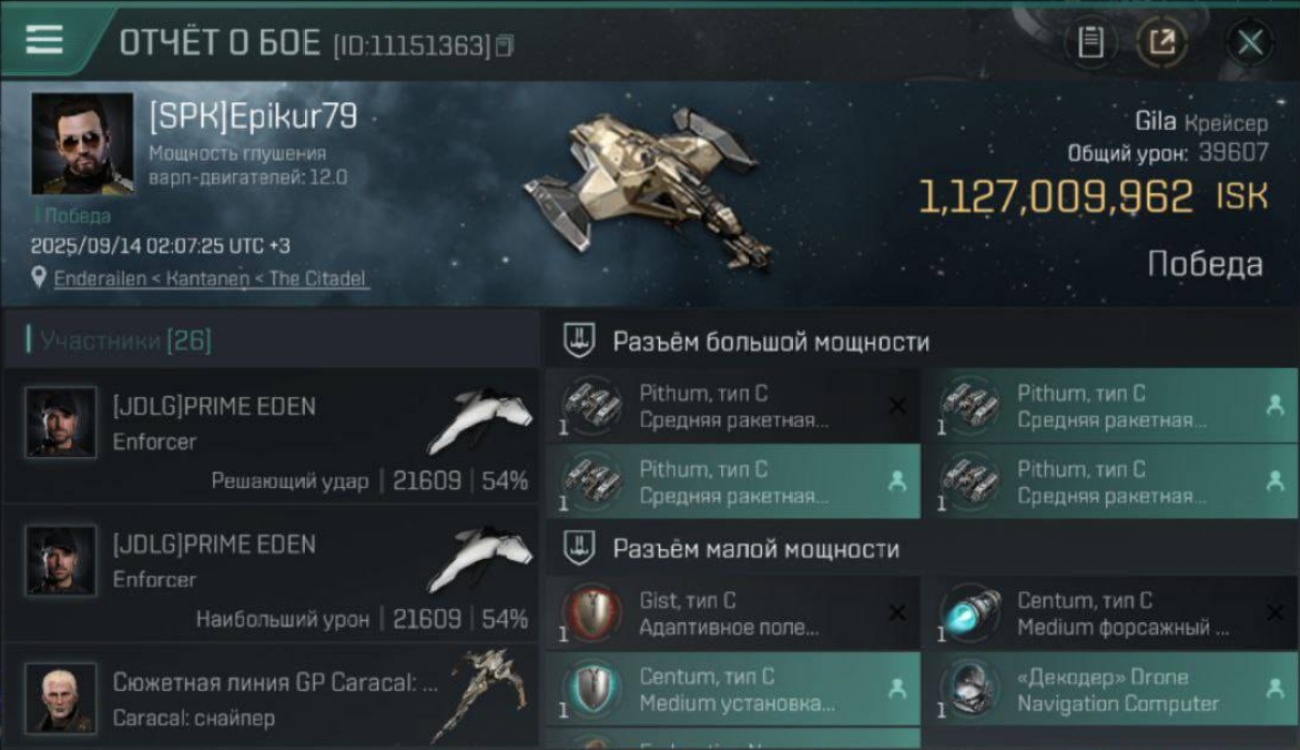
Task: Click the low power slot section icon
Action: (580, 548)
